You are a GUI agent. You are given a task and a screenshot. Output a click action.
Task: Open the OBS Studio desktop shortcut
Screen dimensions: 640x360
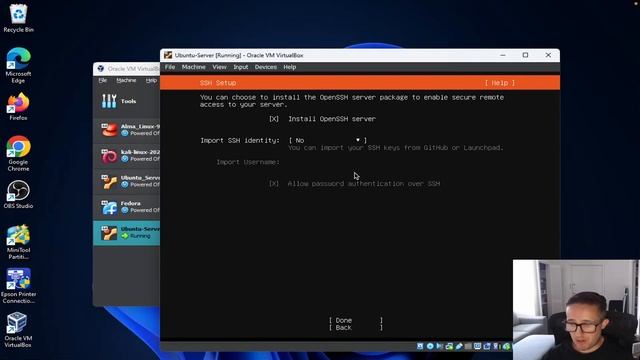point(18,194)
